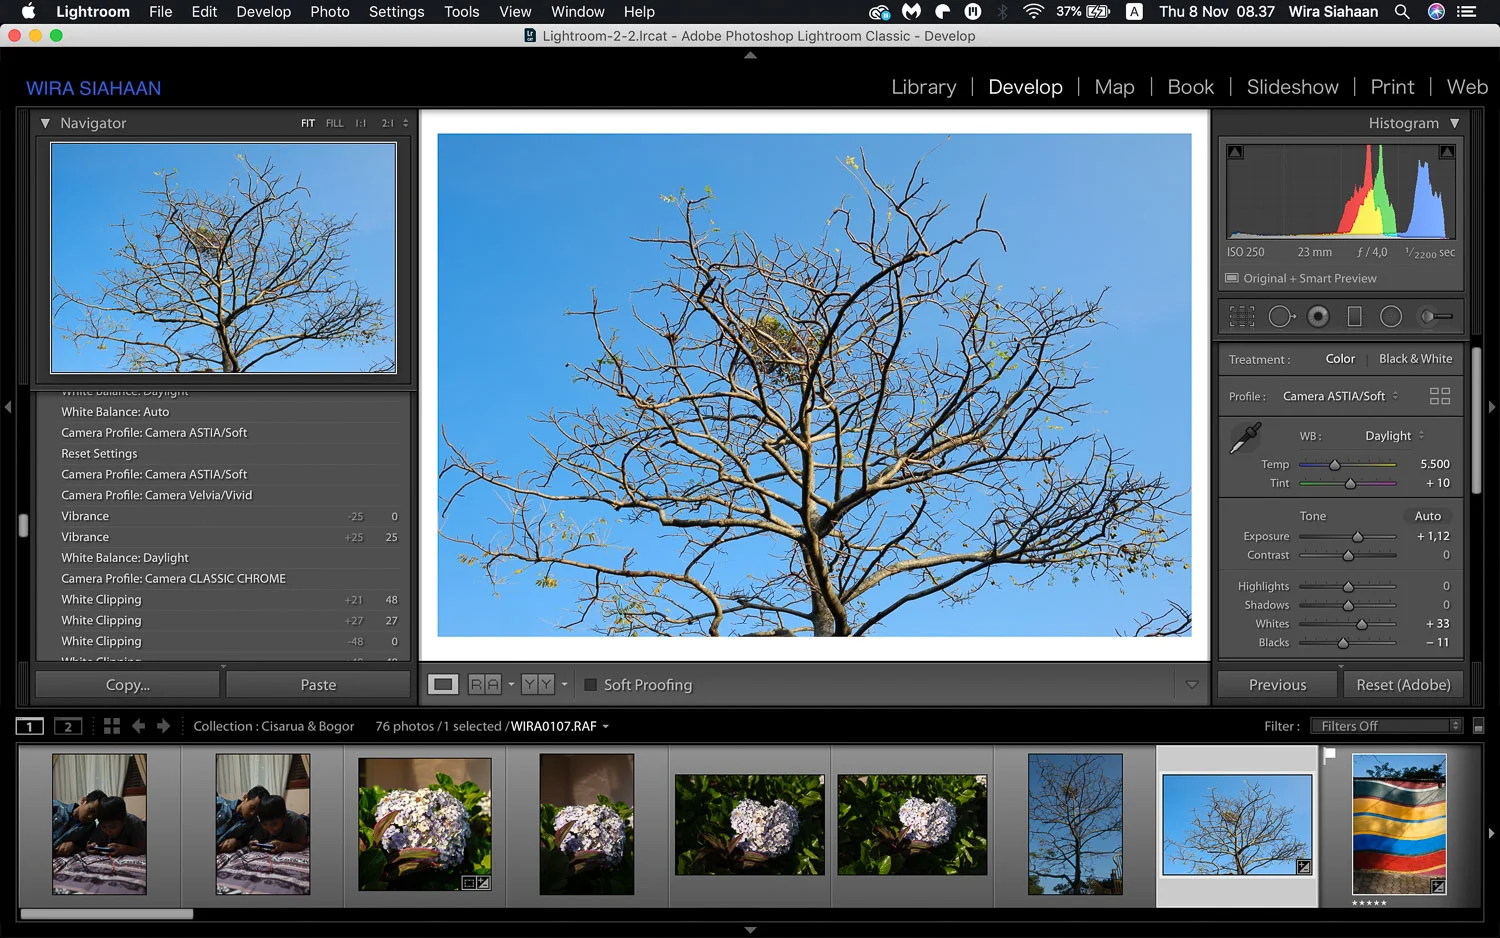Toggle highlight clipping indicator in histogram
The height and width of the screenshot is (938, 1500).
point(1446,152)
